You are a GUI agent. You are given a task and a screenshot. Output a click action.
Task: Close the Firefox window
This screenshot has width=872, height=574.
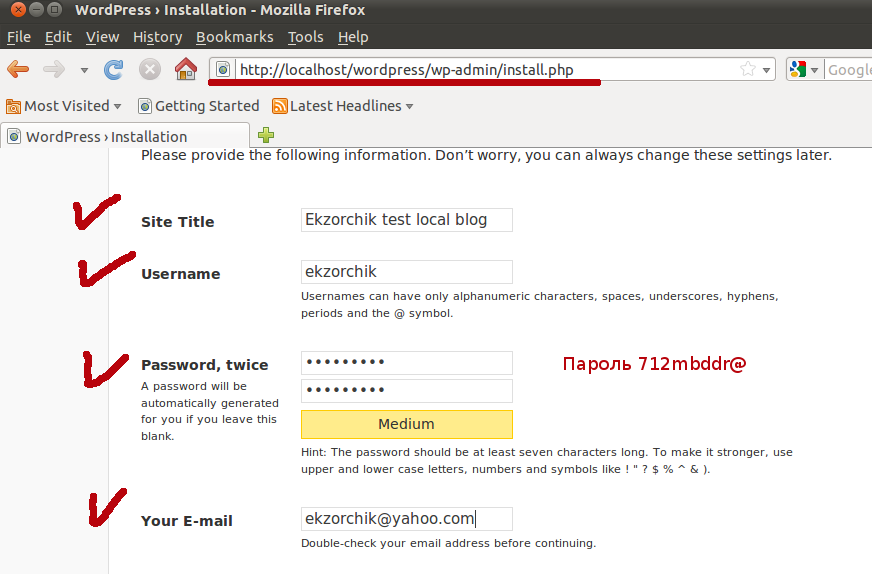[18, 9]
